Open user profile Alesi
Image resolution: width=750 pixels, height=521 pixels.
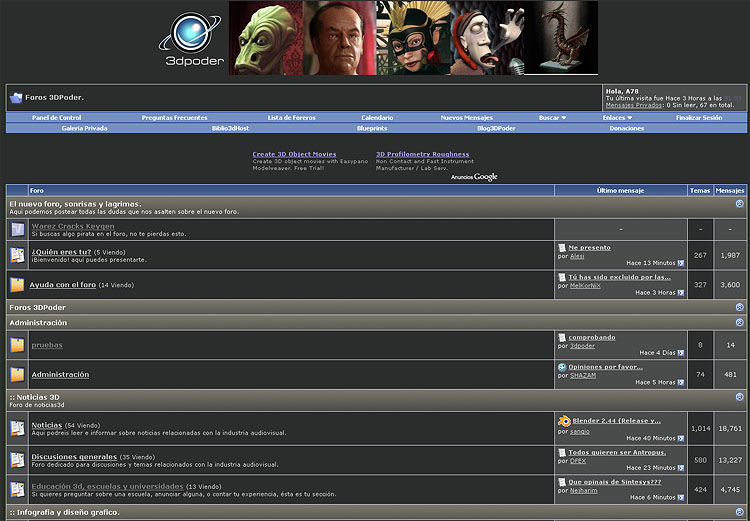(x=577, y=256)
